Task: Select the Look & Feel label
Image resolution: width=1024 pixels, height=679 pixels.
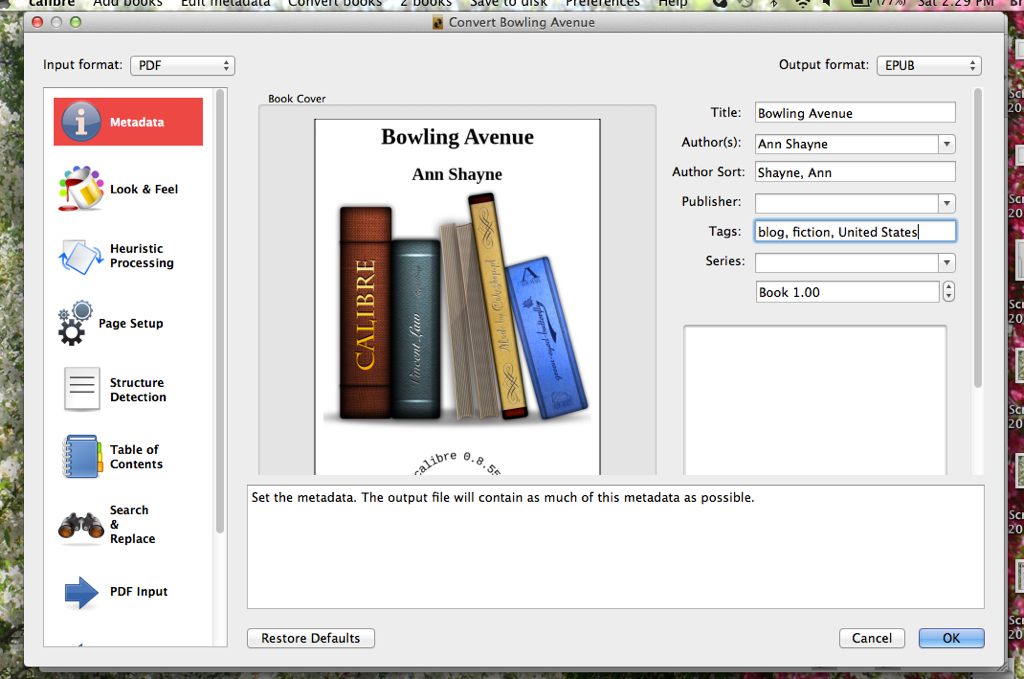Action: coord(144,189)
